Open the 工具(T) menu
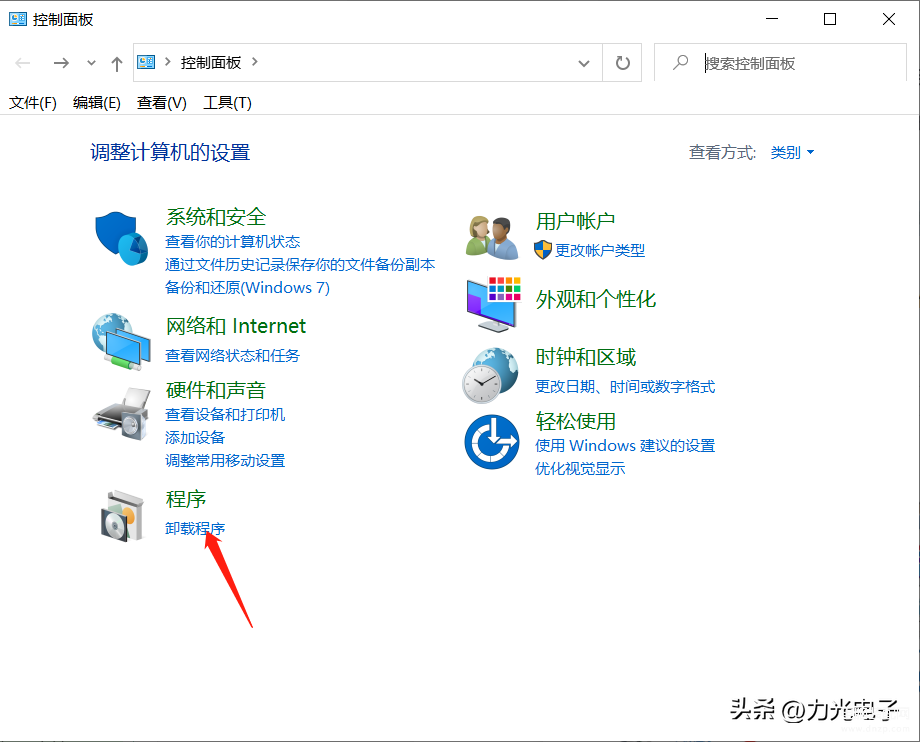The width and height of the screenshot is (920, 742). point(228,103)
